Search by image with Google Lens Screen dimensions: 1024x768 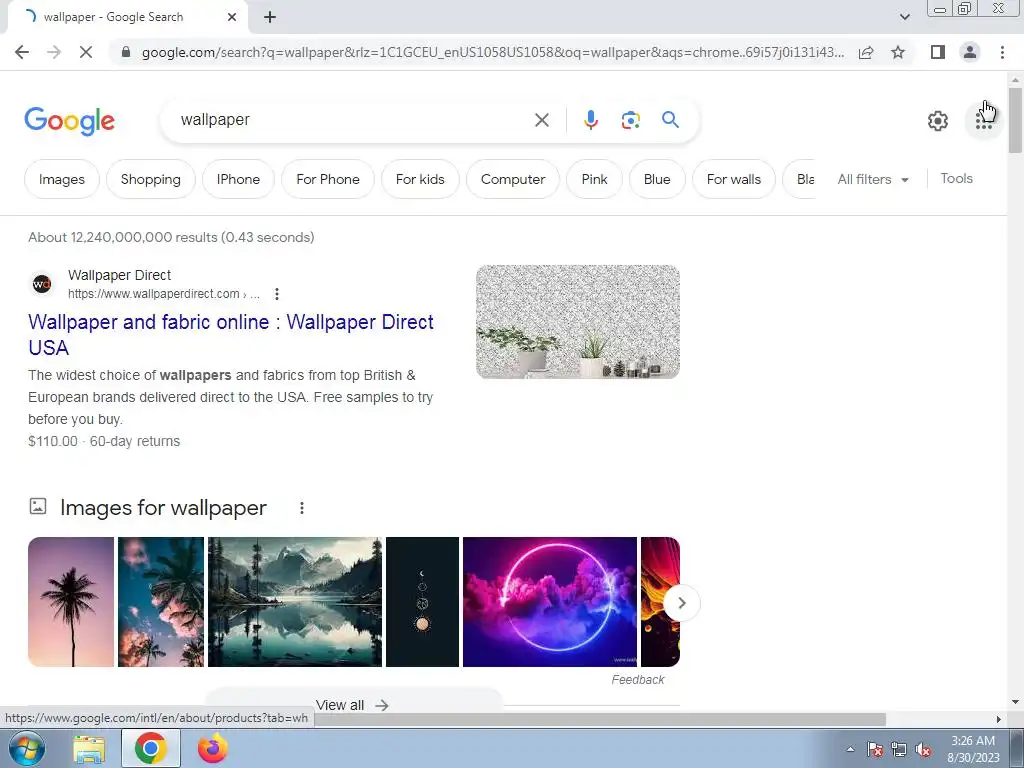pyautogui.click(x=630, y=120)
